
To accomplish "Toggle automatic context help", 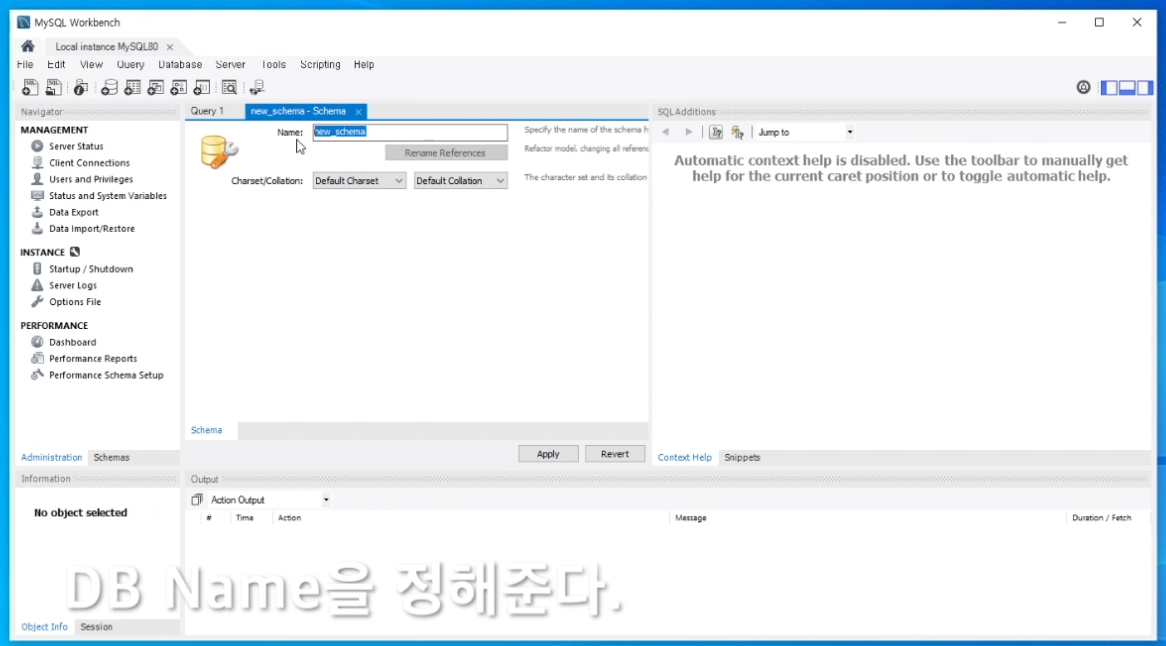I will tap(737, 132).
